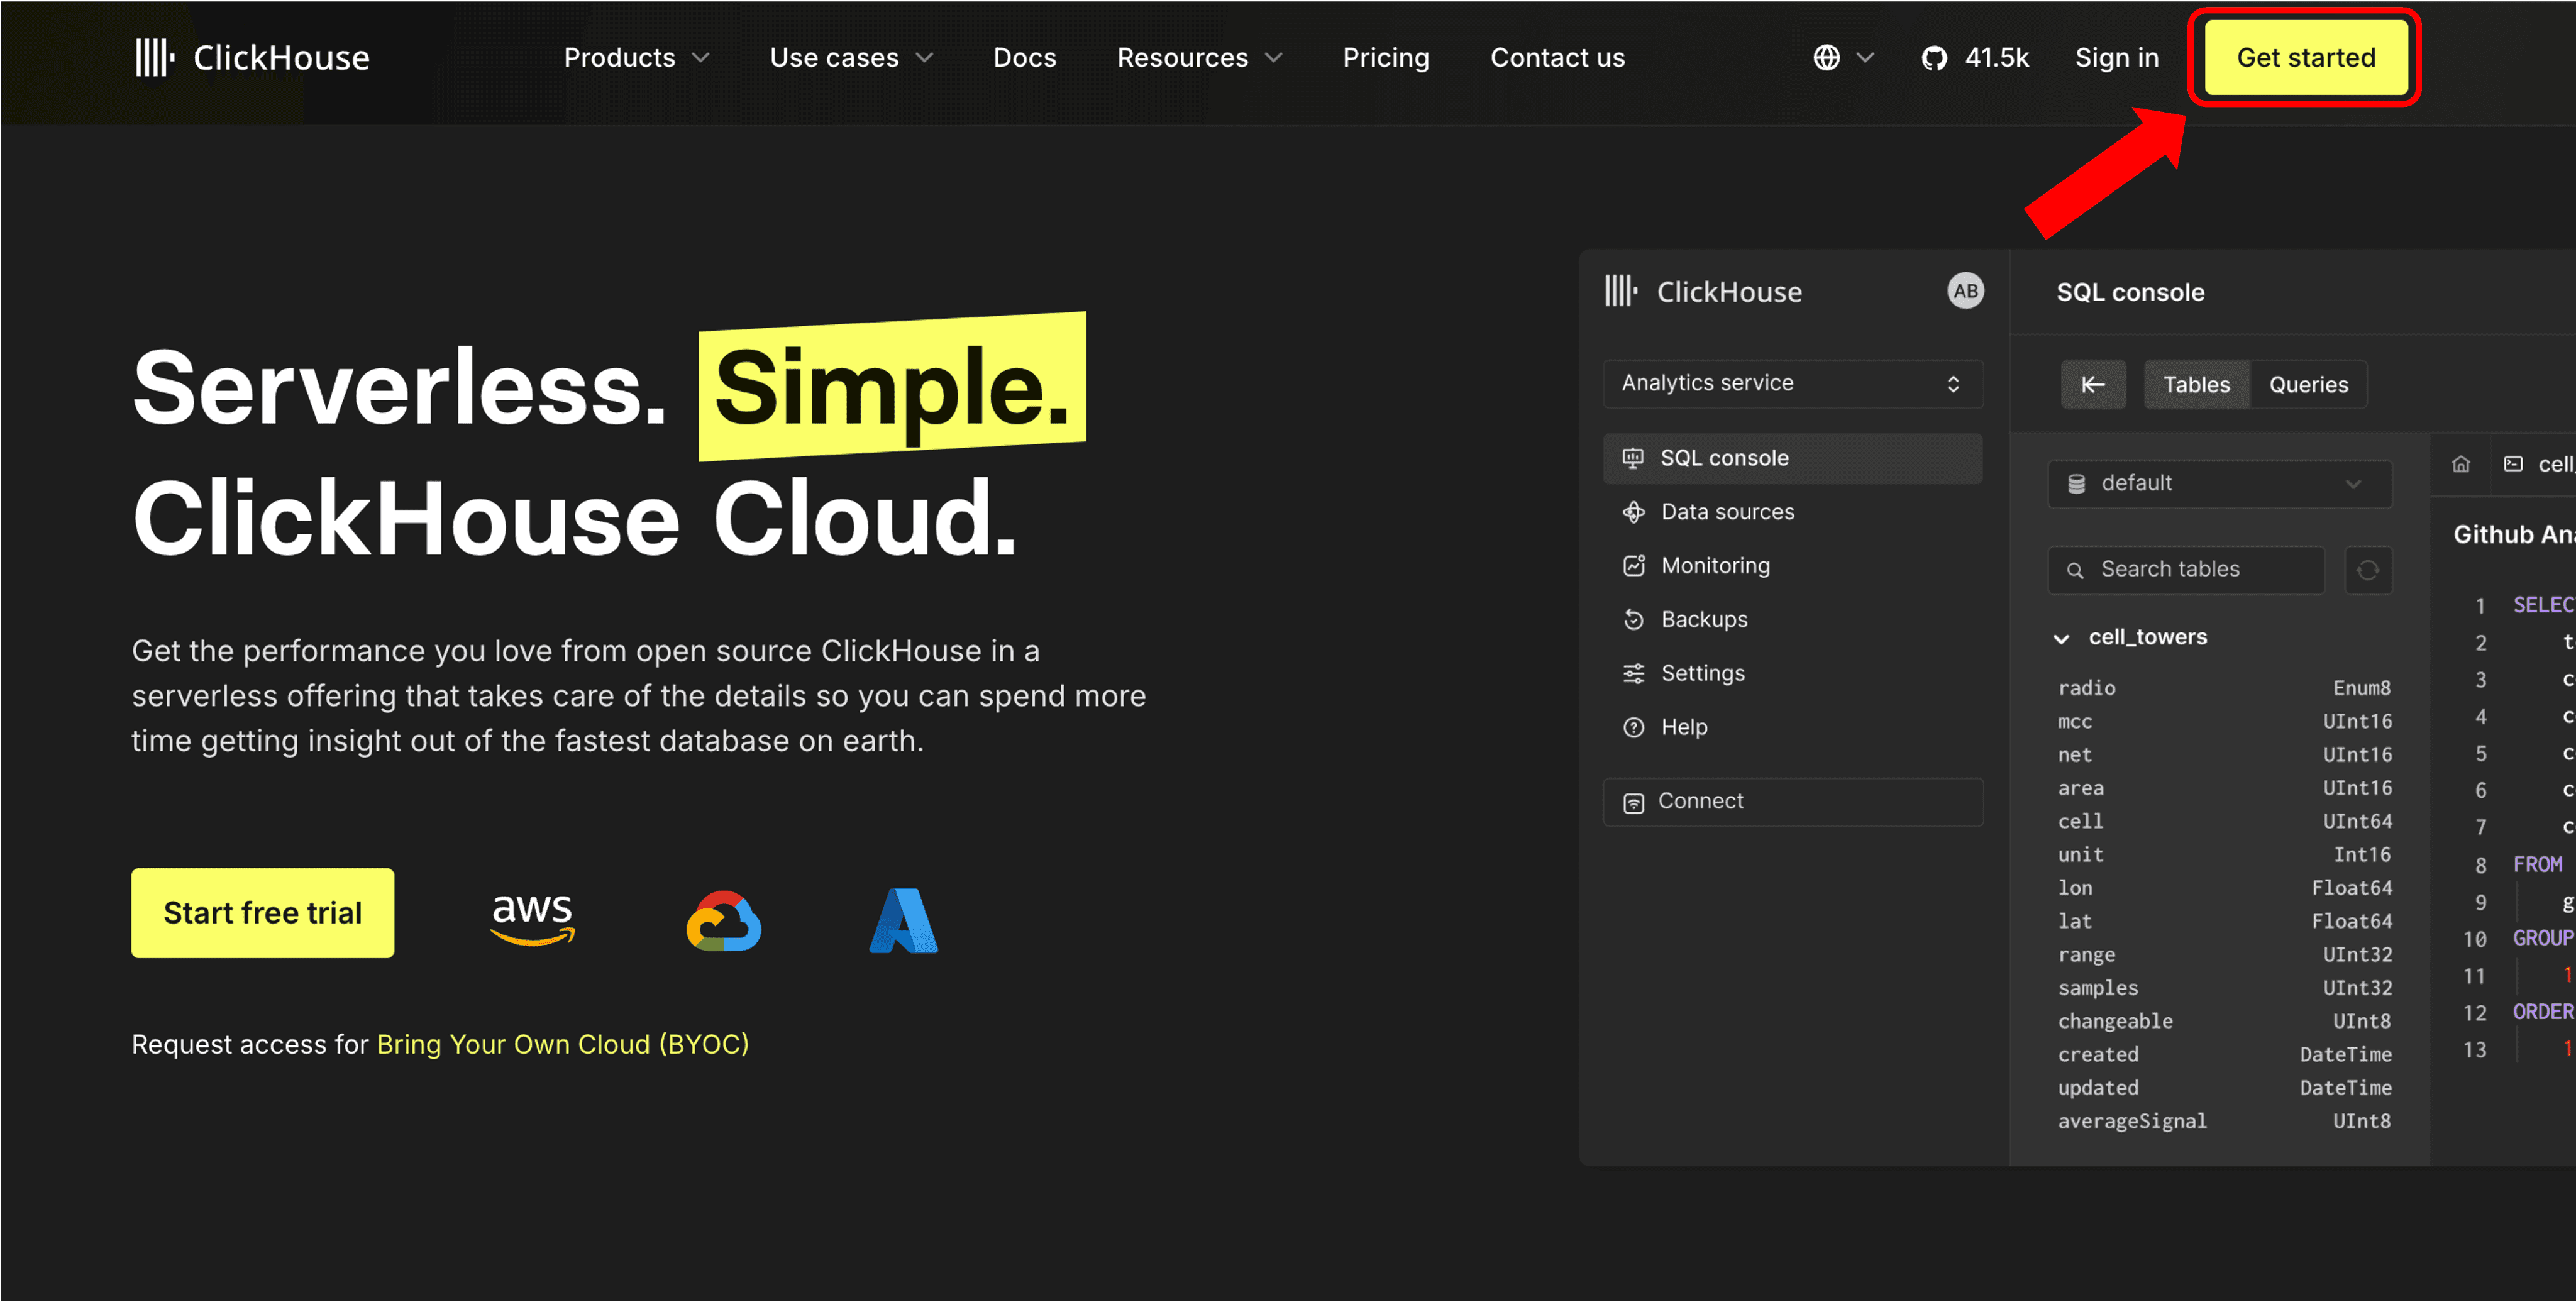This screenshot has width=2576, height=1302.
Task: Open the default database dropdown
Action: coord(2219,484)
